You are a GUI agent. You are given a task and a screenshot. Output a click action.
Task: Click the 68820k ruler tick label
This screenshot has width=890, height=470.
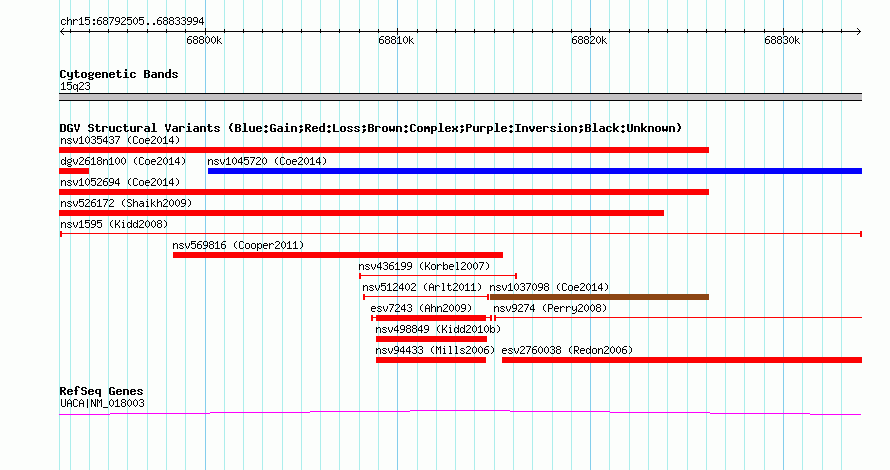click(x=589, y=40)
